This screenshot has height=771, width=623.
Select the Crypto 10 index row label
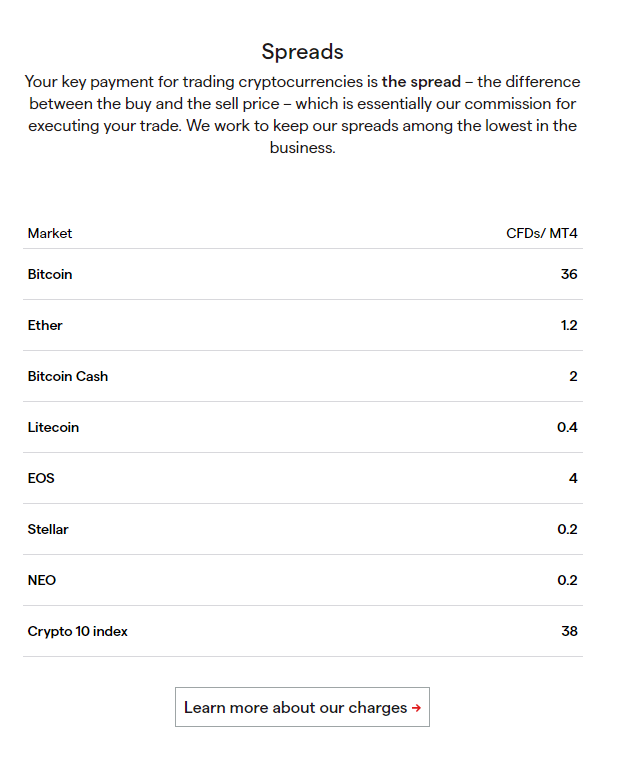point(78,631)
